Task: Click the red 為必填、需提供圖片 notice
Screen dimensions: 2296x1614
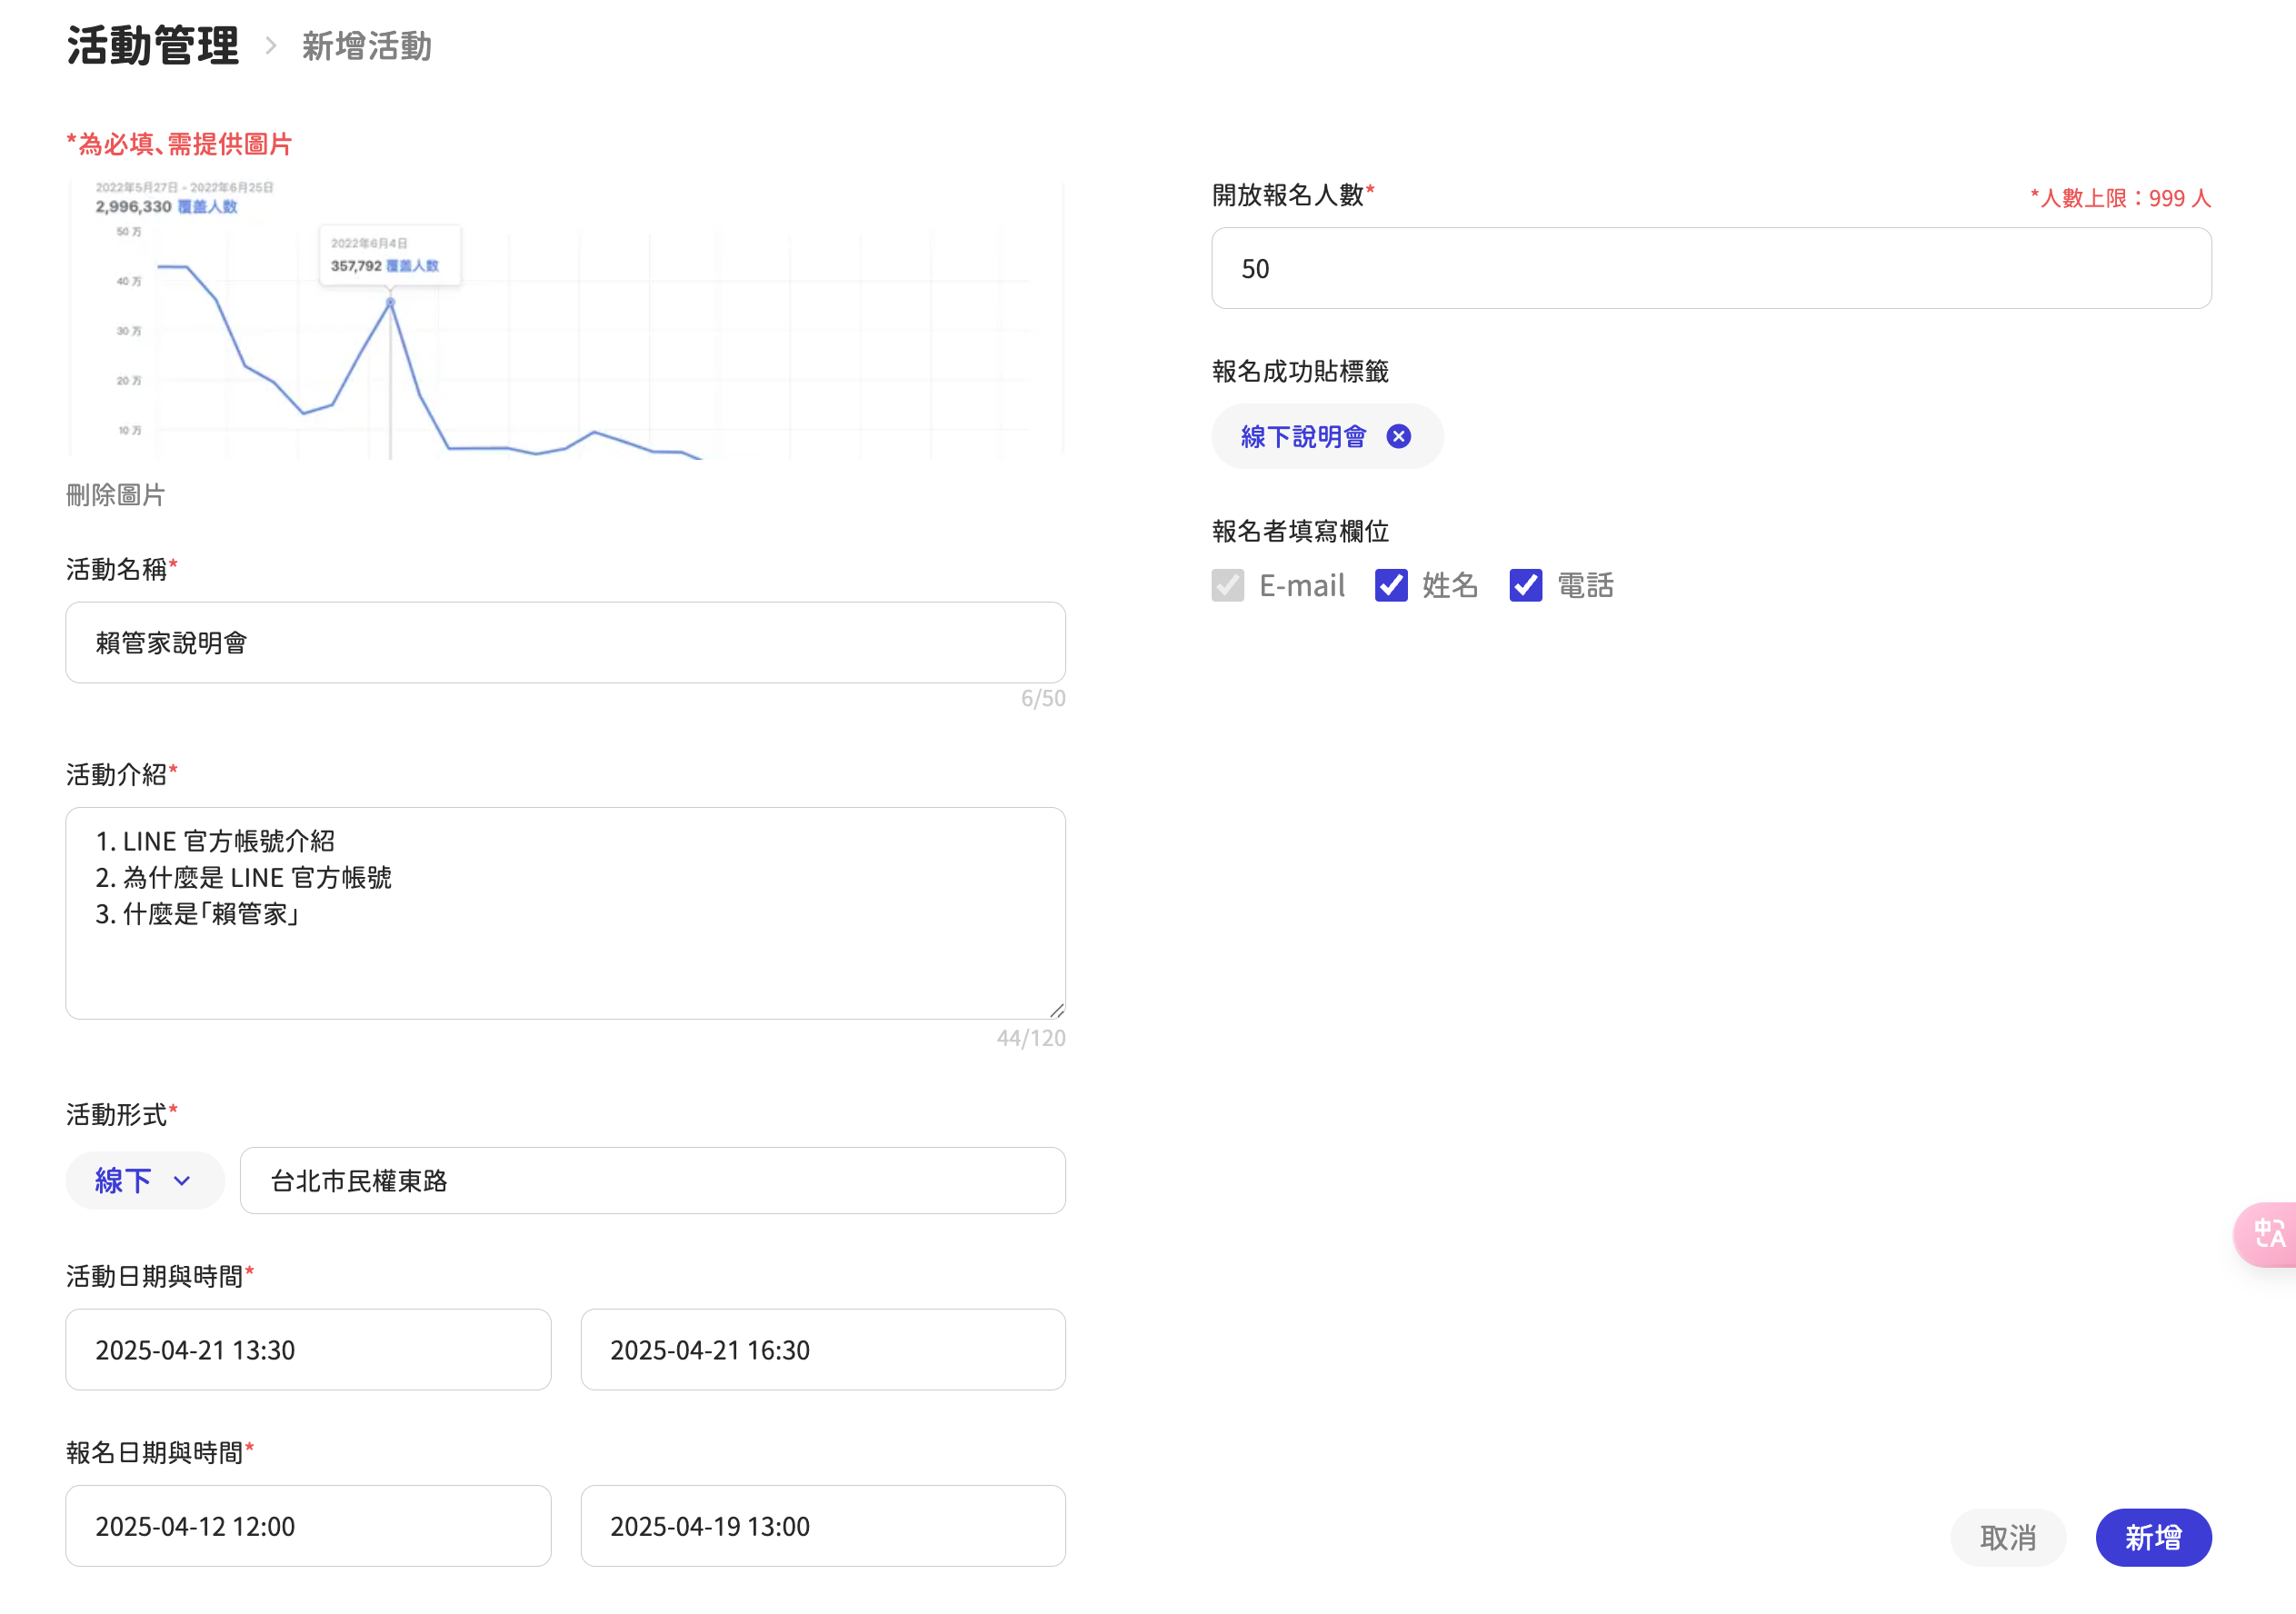Action: 179,144
